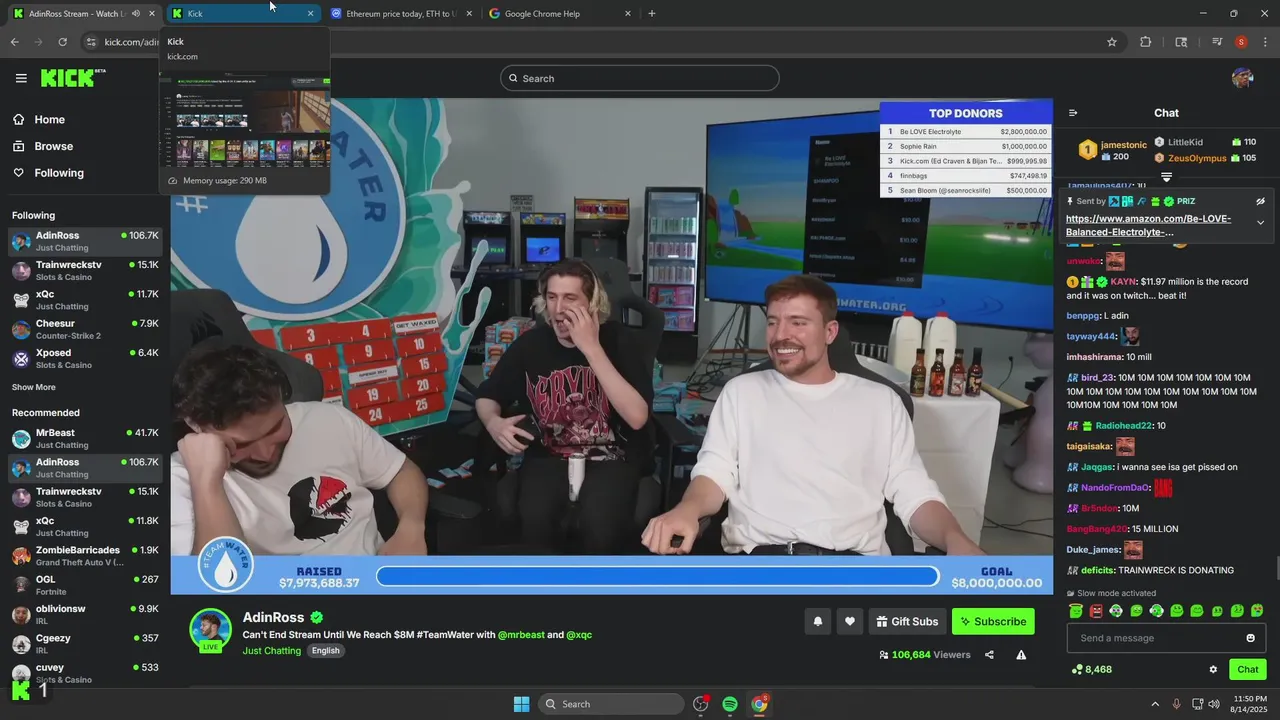Open the emoji picker in message box
Viewport: 1280px width, 720px height.
pos(1250,638)
